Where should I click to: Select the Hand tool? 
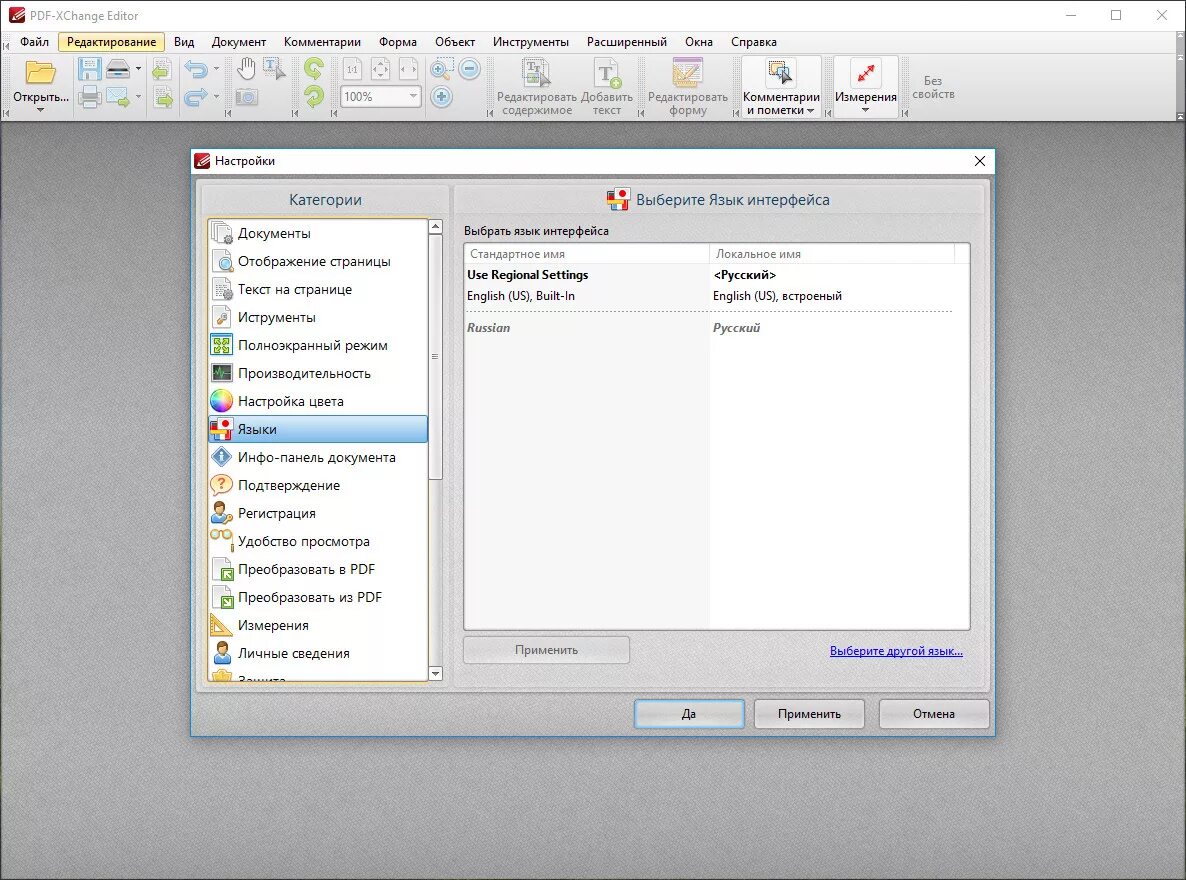(x=246, y=69)
